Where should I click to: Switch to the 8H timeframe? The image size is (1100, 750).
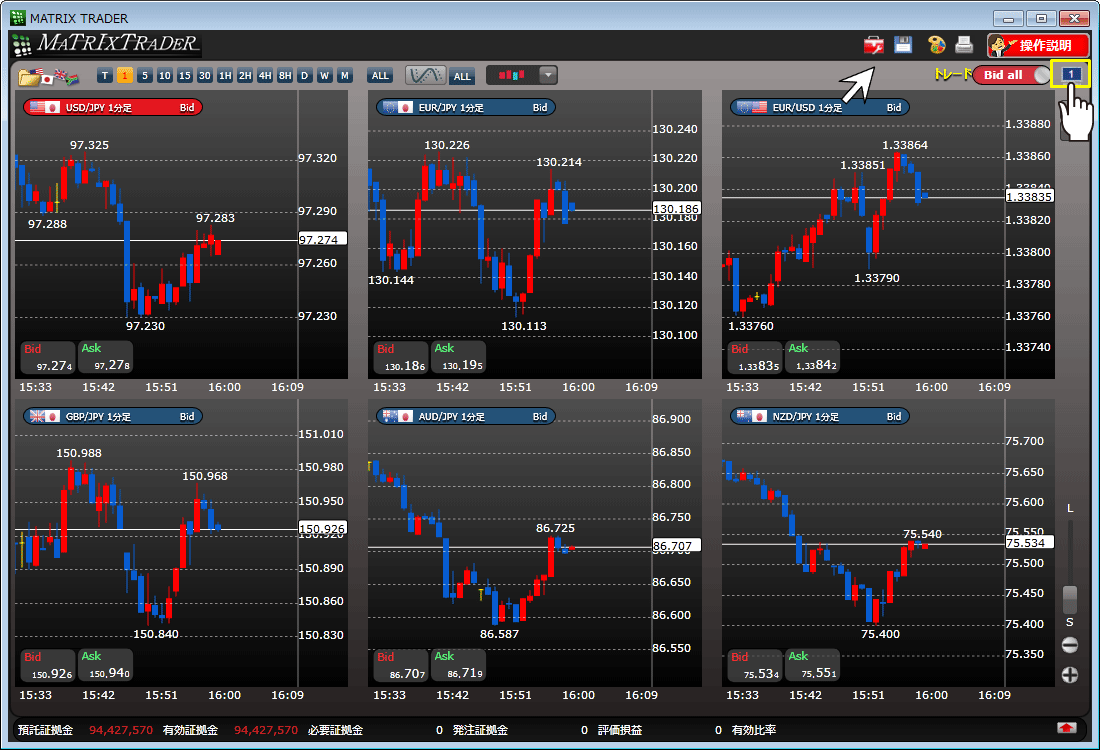pos(285,76)
